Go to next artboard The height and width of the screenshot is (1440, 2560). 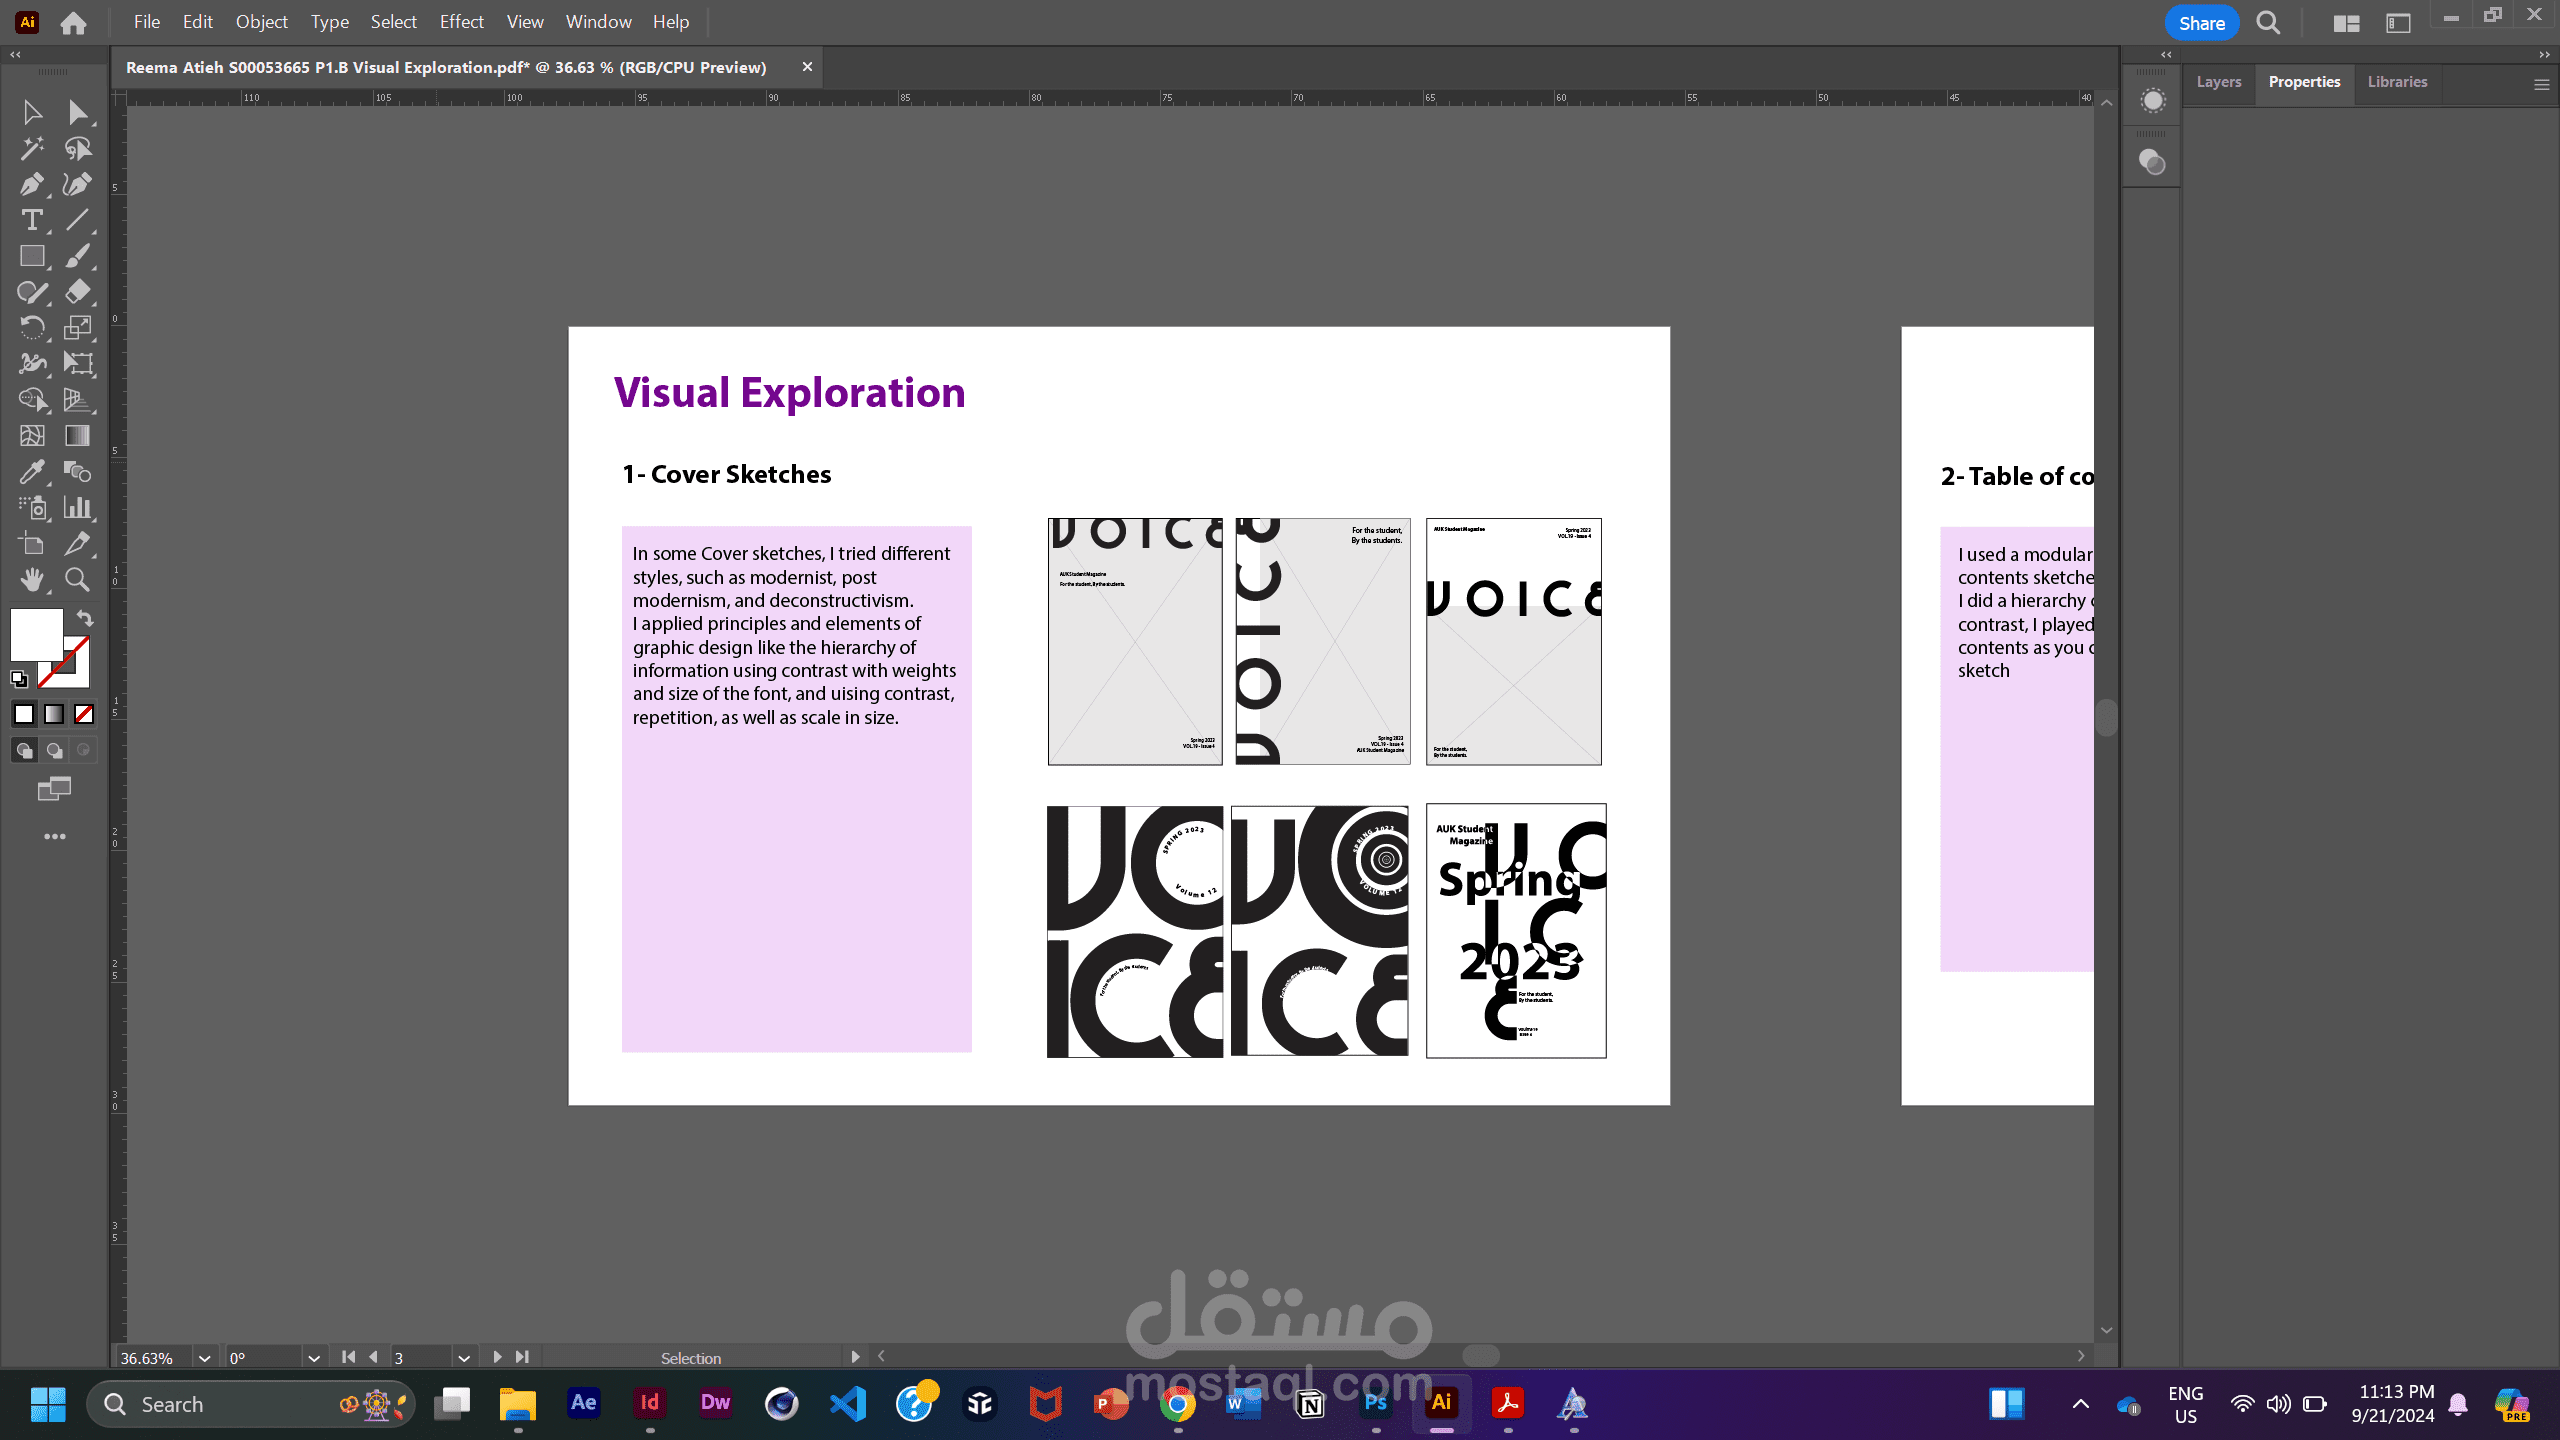(x=497, y=1357)
